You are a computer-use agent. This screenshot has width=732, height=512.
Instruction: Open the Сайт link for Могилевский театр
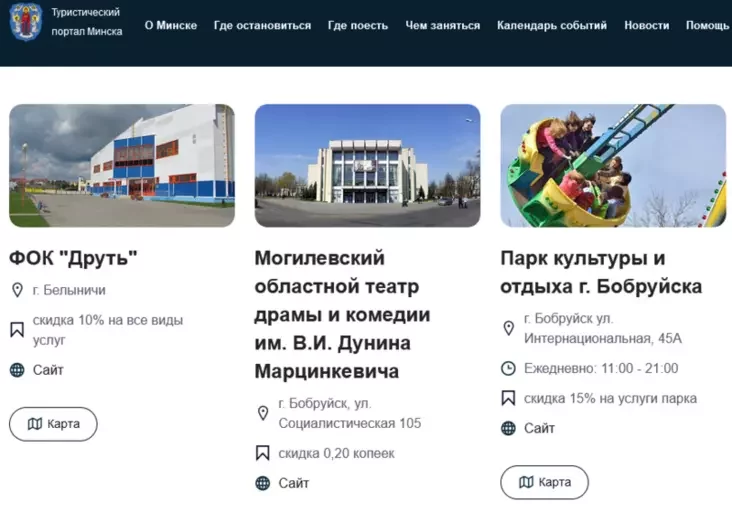pos(294,483)
